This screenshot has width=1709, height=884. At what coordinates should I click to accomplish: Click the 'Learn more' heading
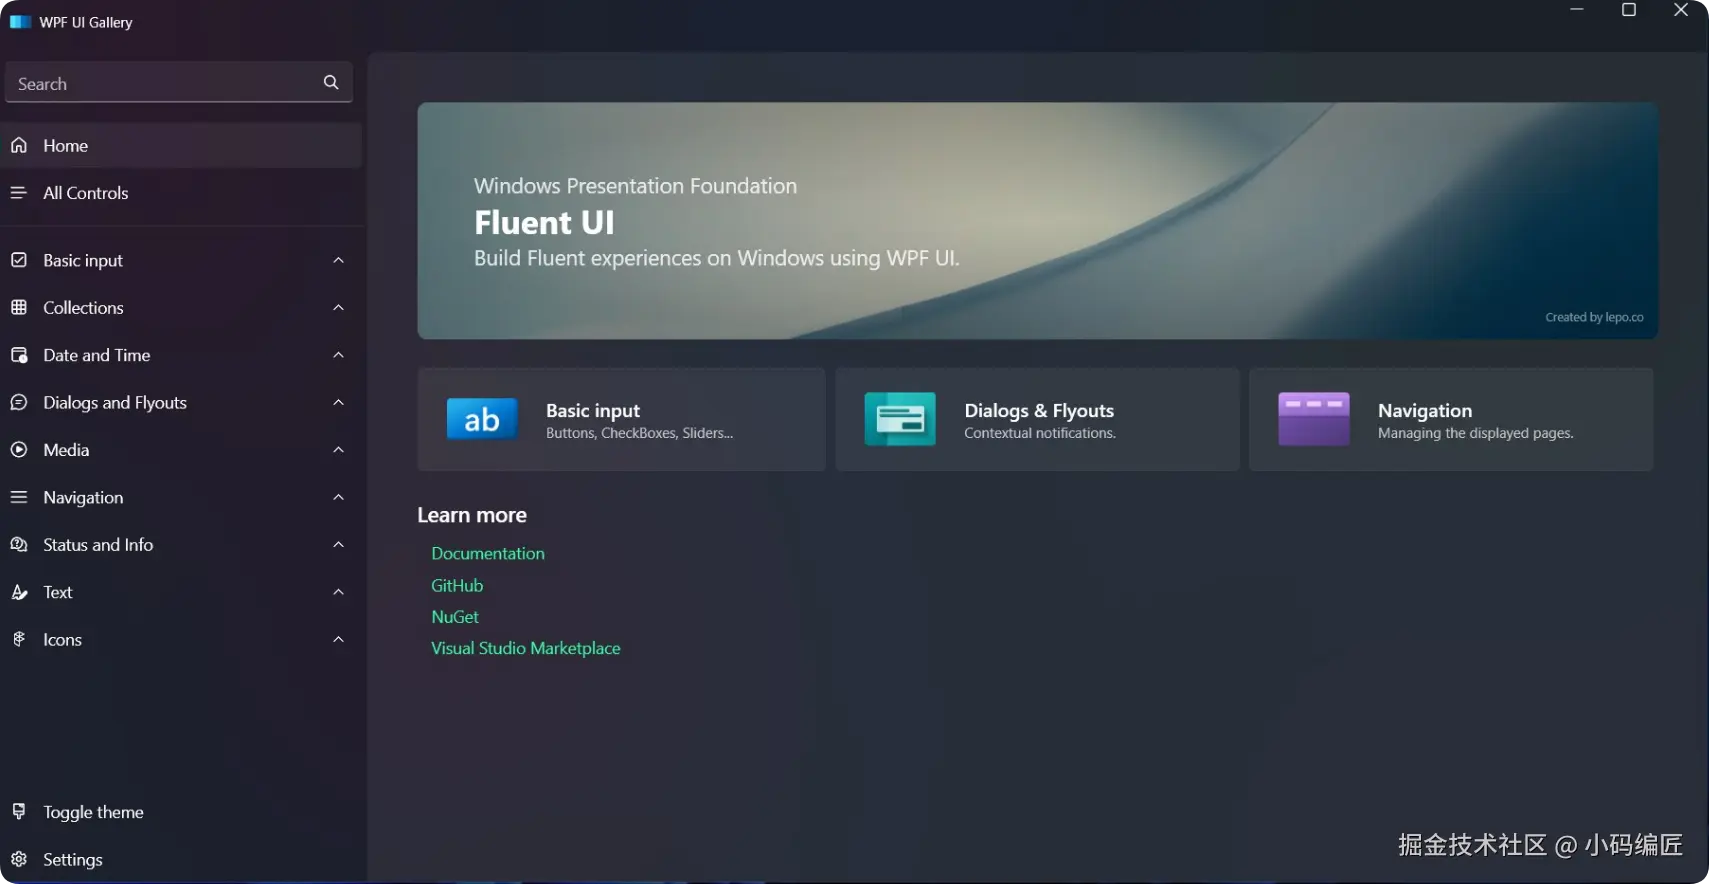pyautogui.click(x=472, y=515)
